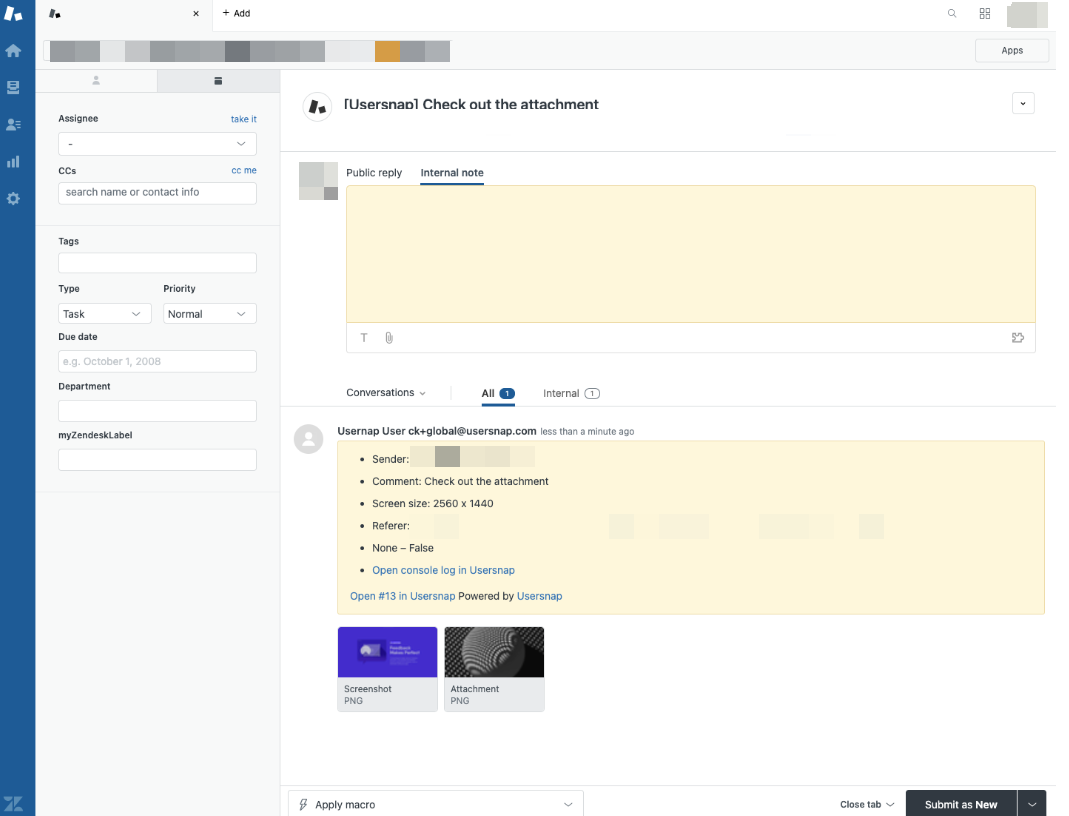This screenshot has height=816, width=1069.
Task: Click the Zendesk logo at sidebar top
Action: (x=13, y=13)
